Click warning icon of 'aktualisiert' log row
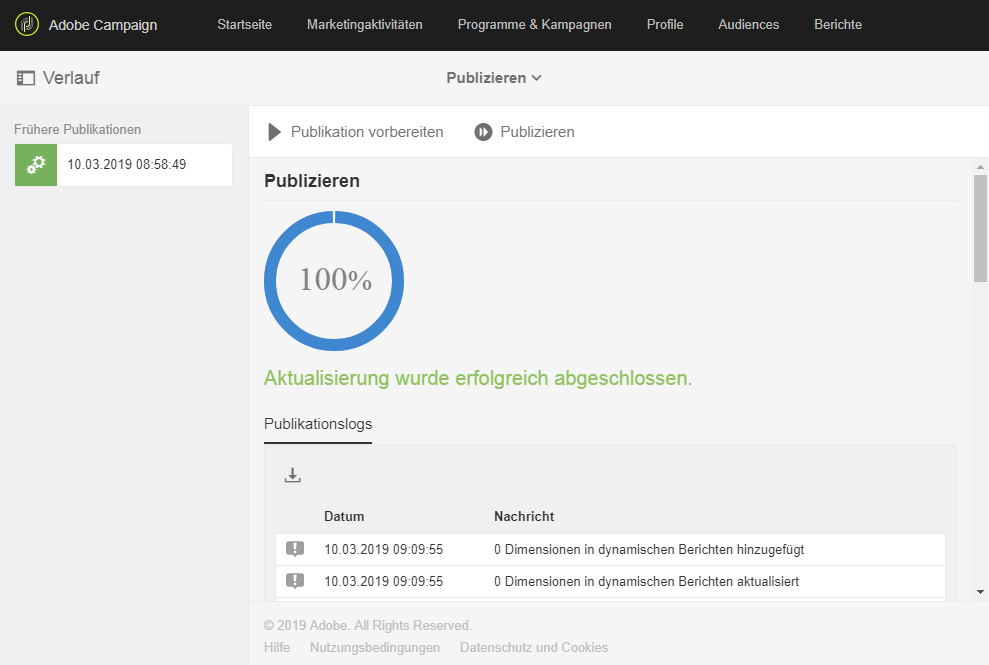 295,581
